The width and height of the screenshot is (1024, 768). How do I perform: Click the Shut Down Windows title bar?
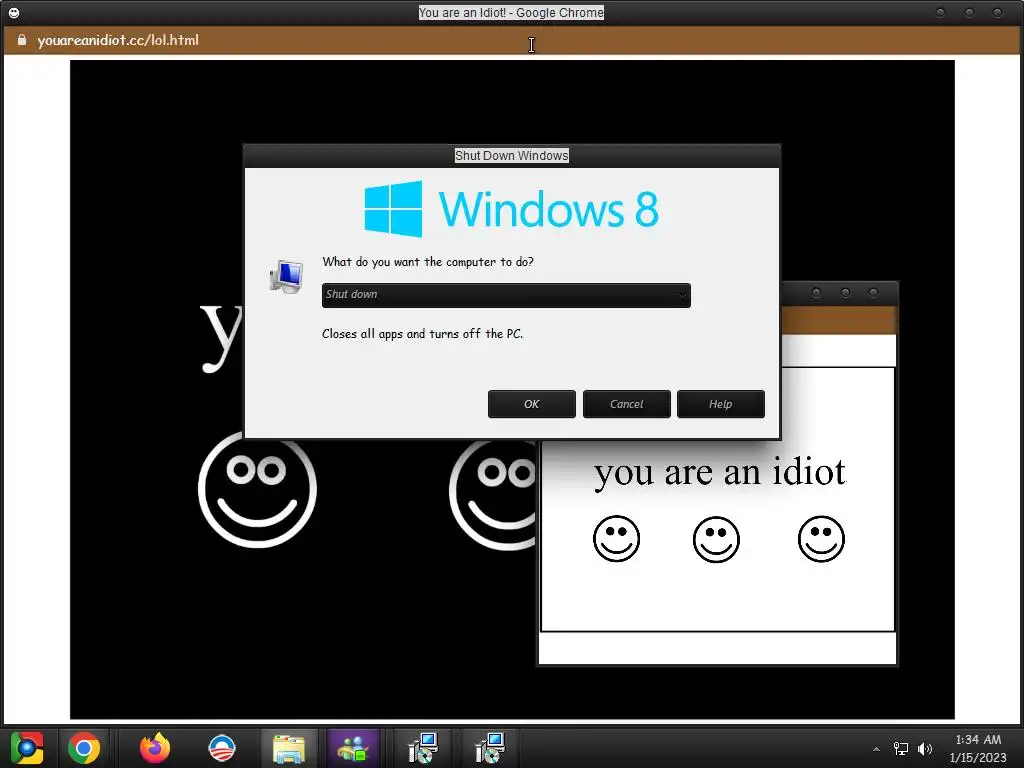(512, 155)
